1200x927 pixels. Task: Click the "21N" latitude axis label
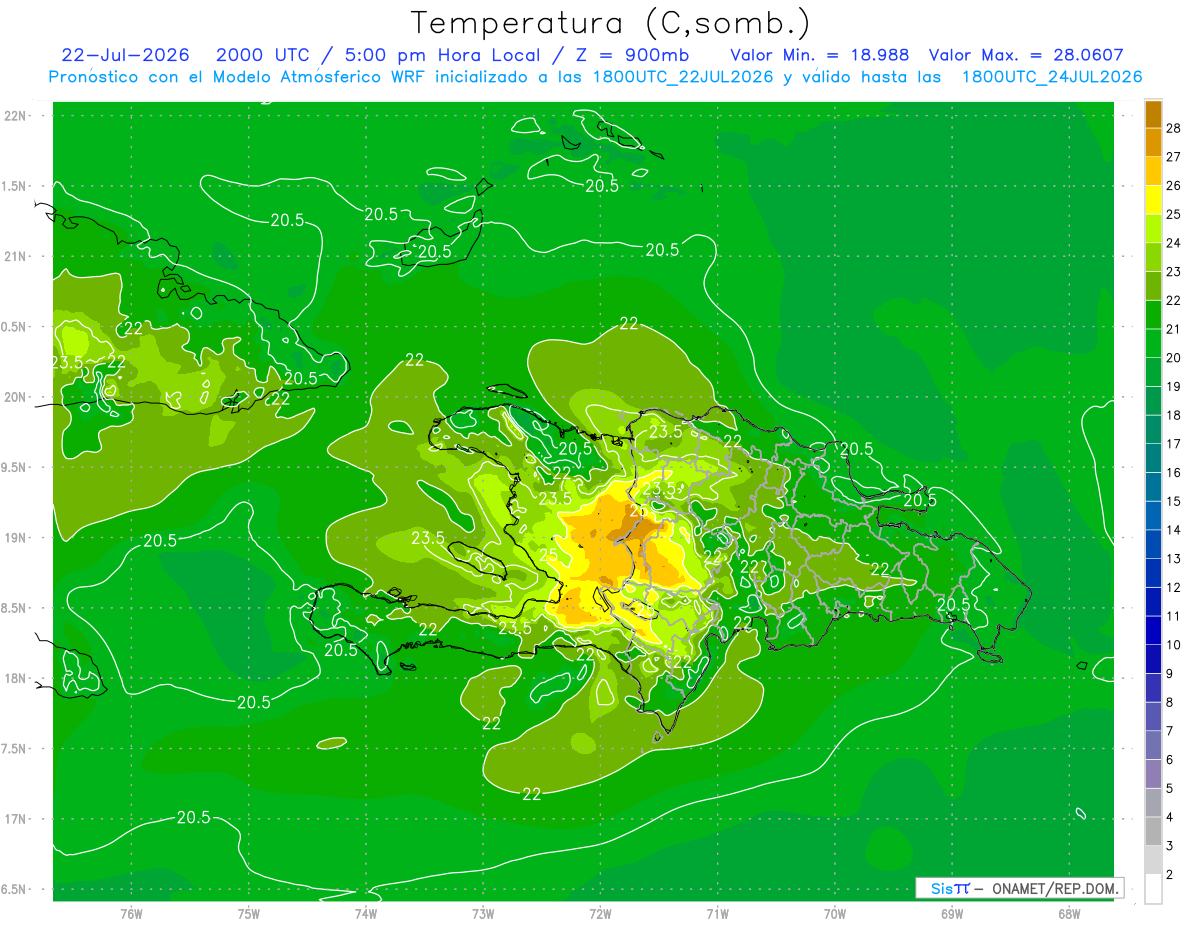pos(17,257)
